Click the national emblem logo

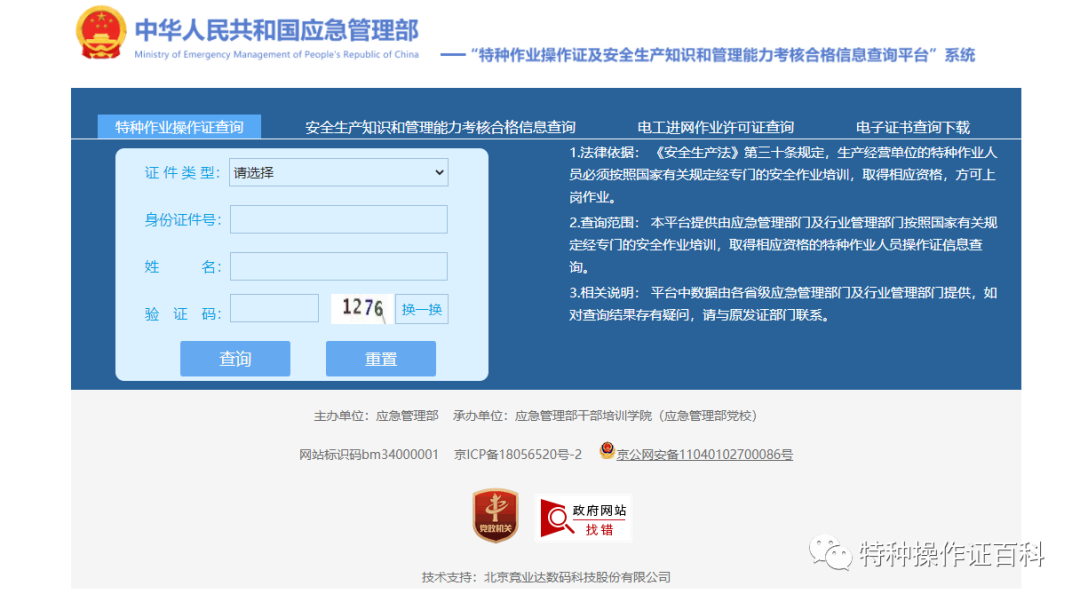[101, 33]
